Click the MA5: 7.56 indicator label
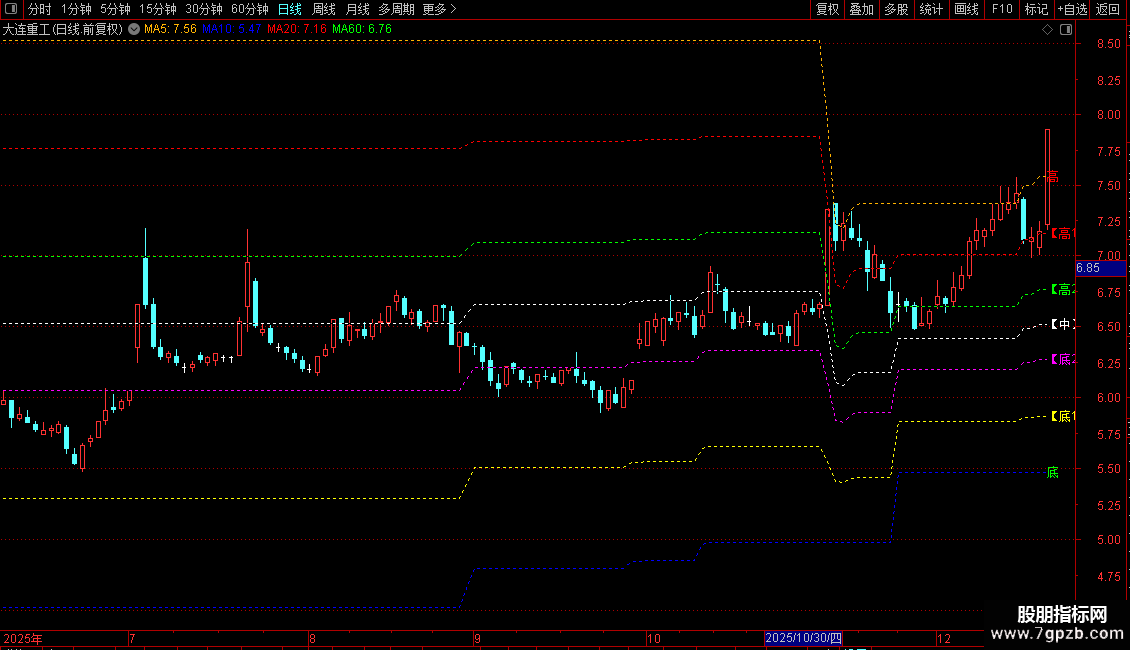The height and width of the screenshot is (650, 1130). coord(170,29)
